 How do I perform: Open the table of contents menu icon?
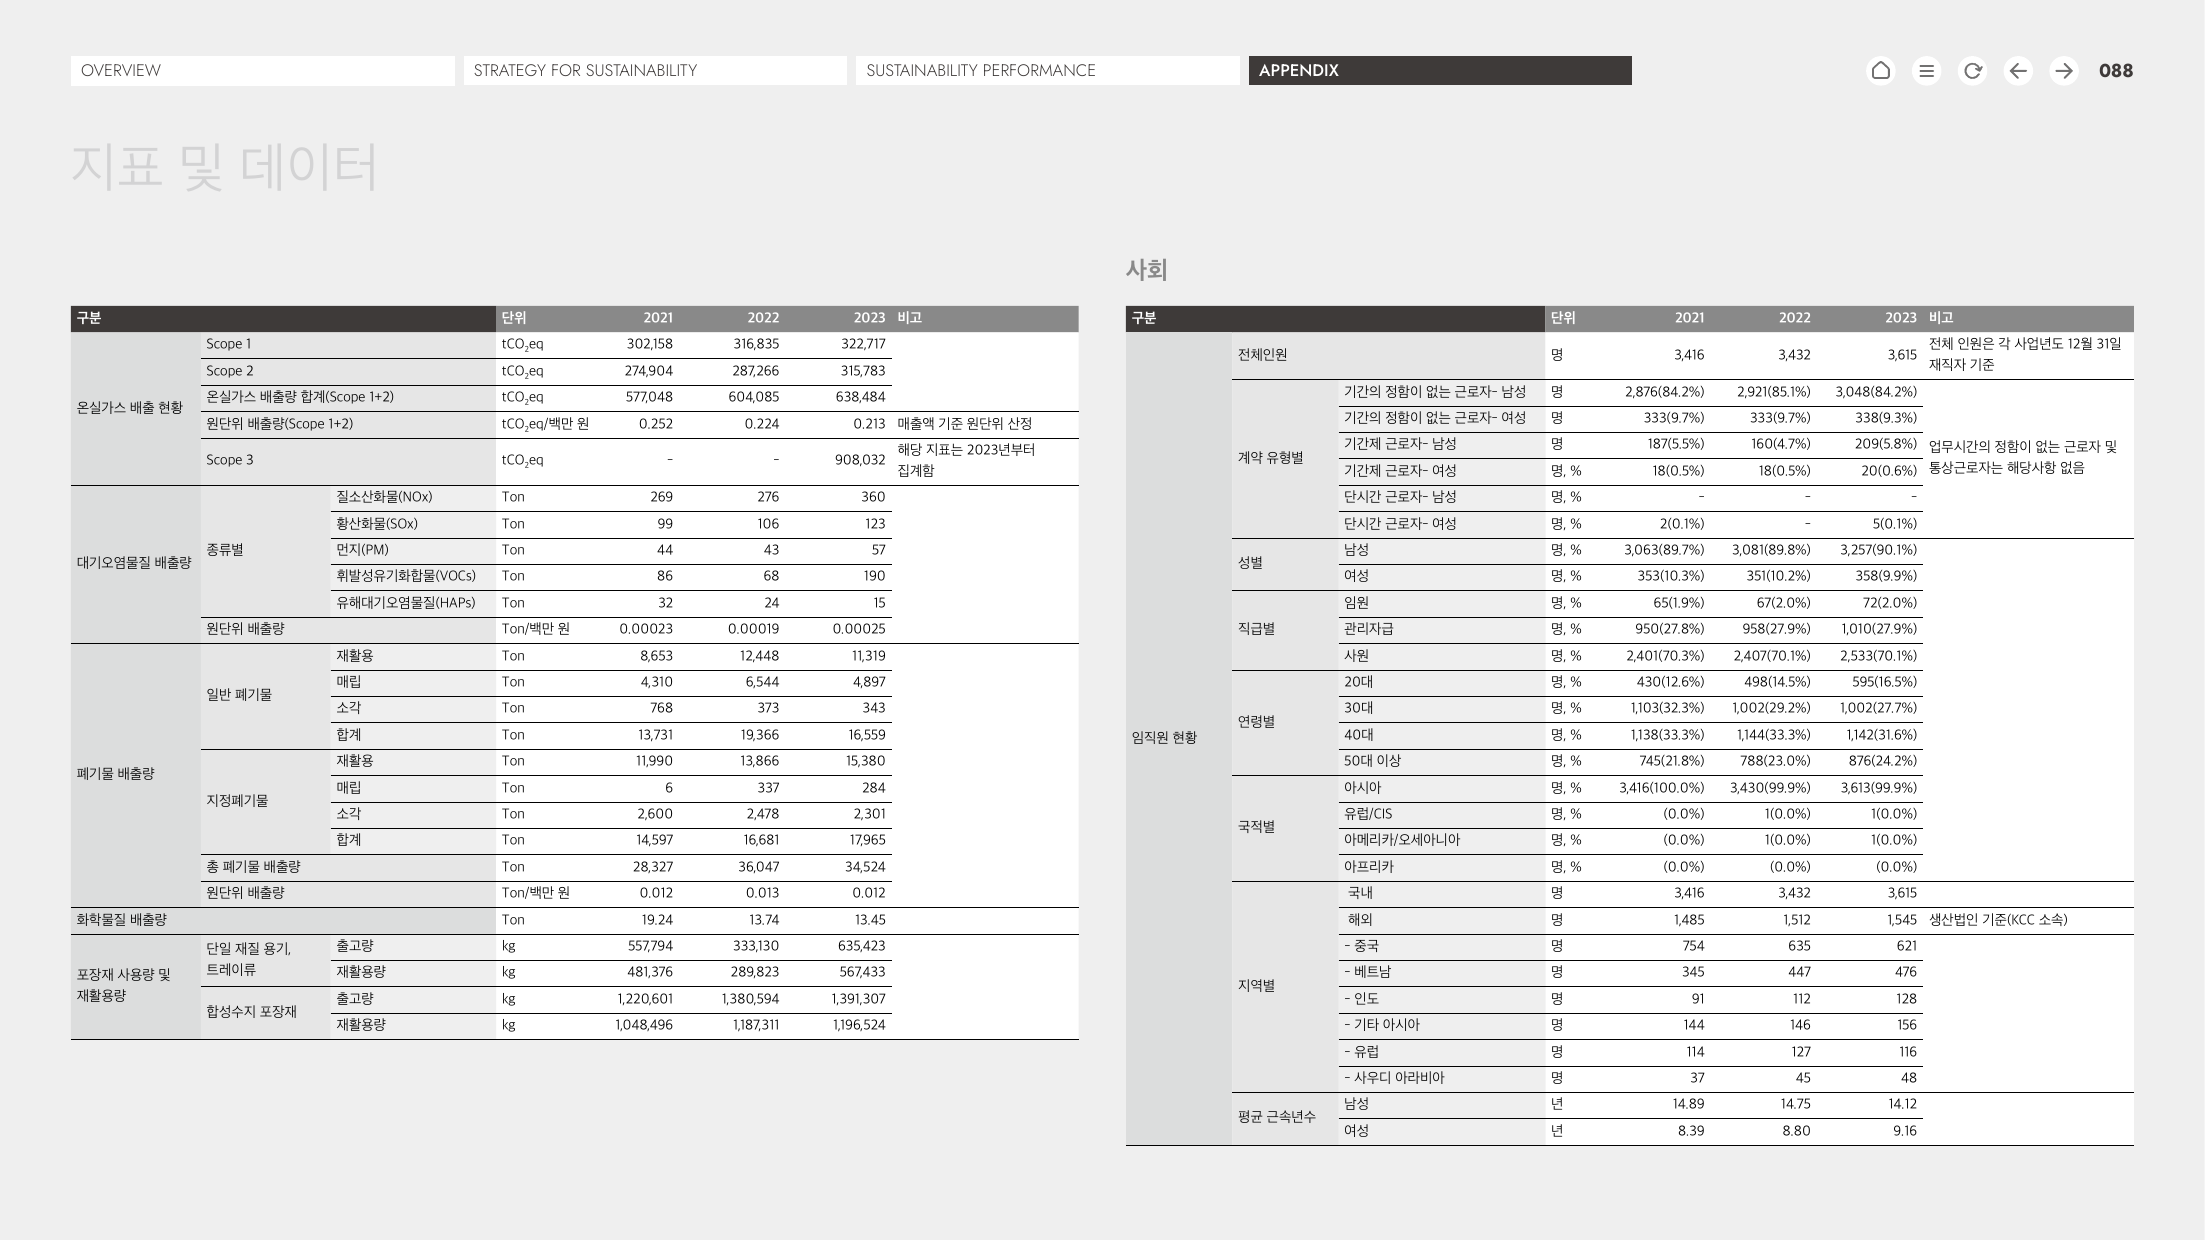coord(1927,70)
